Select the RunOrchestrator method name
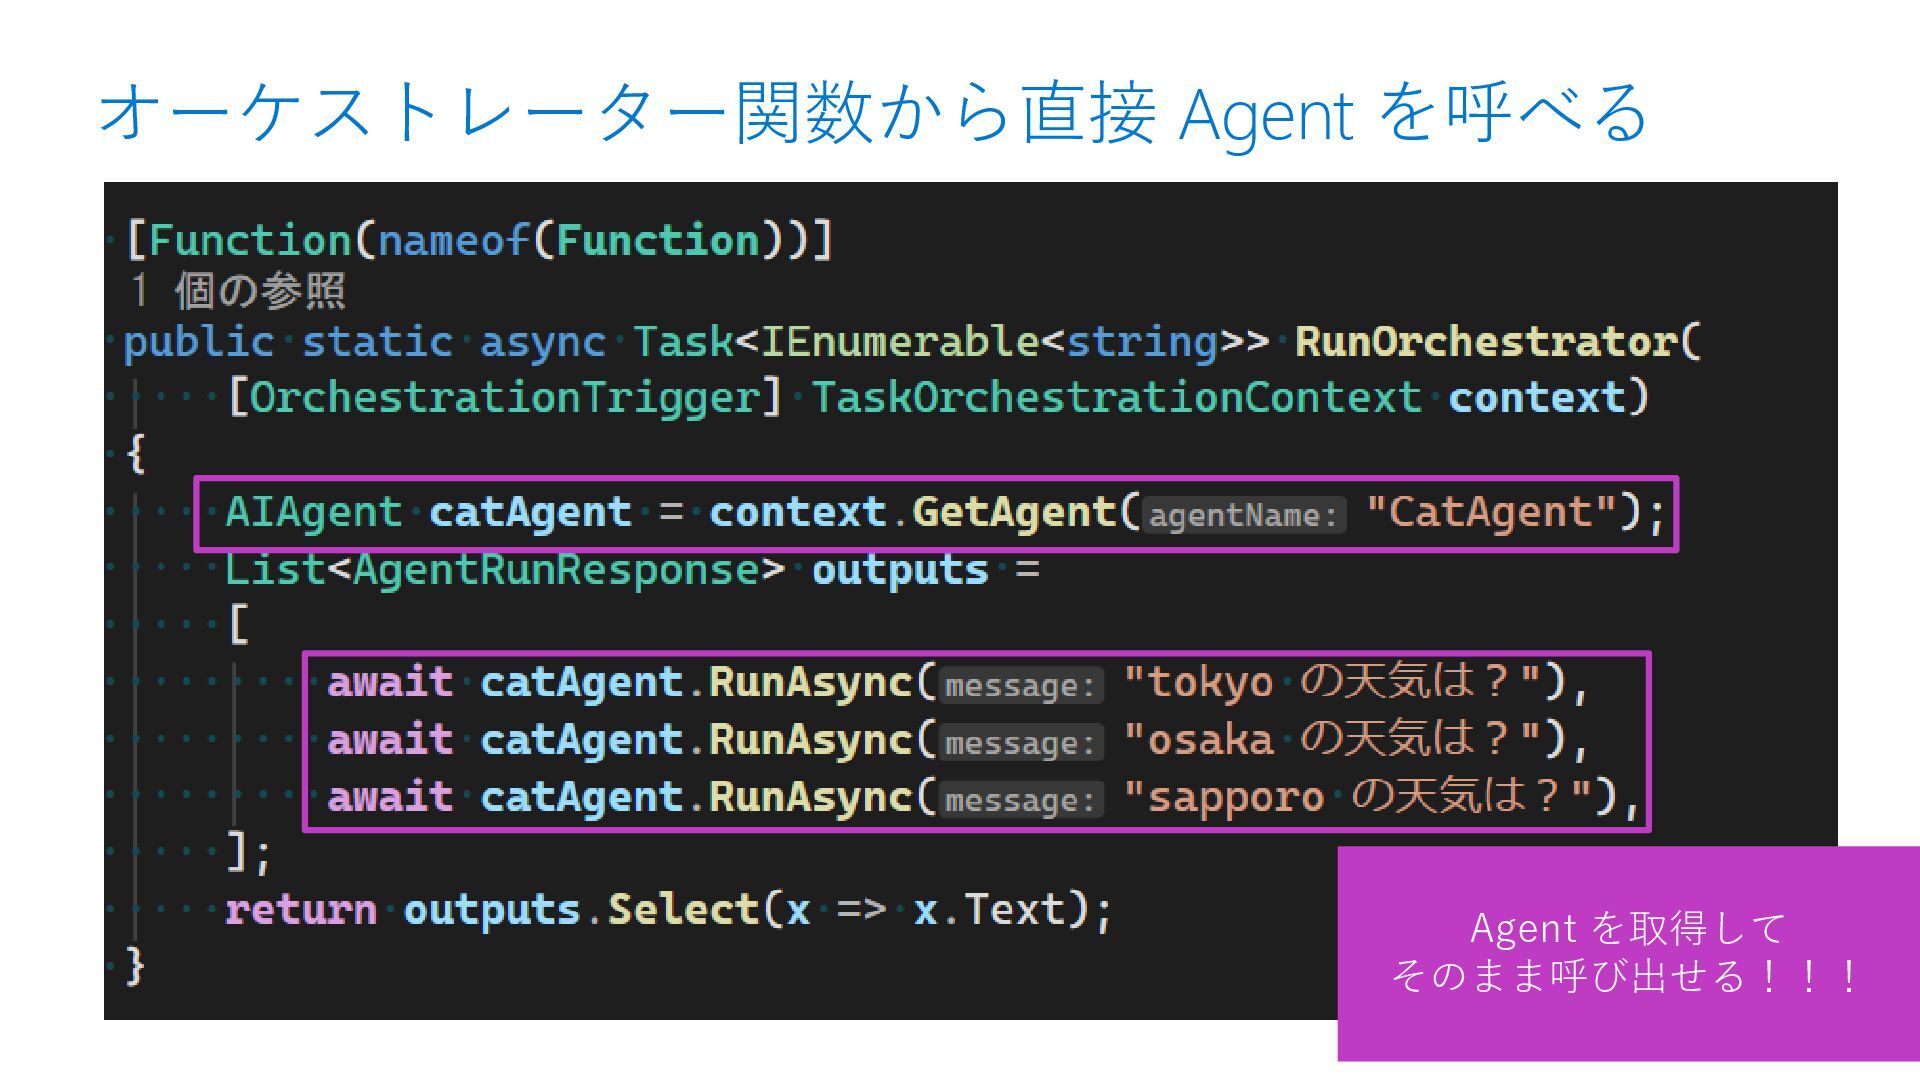The height and width of the screenshot is (1080, 1920). pos(1485,342)
